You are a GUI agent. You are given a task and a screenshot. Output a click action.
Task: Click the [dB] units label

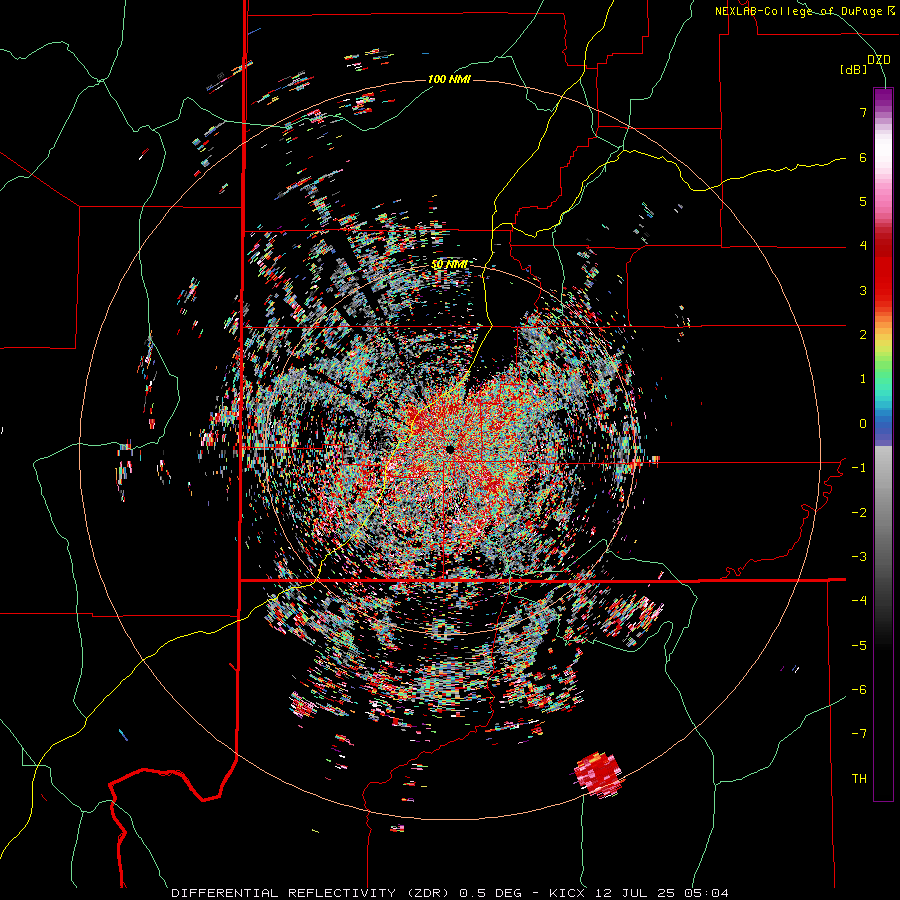point(854,70)
